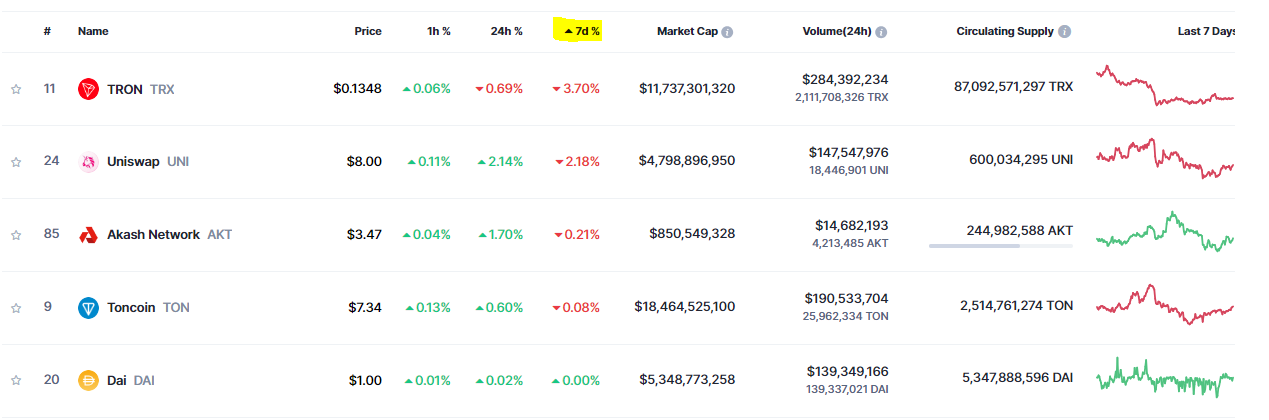Sort by the 7d % column

(x=582, y=32)
